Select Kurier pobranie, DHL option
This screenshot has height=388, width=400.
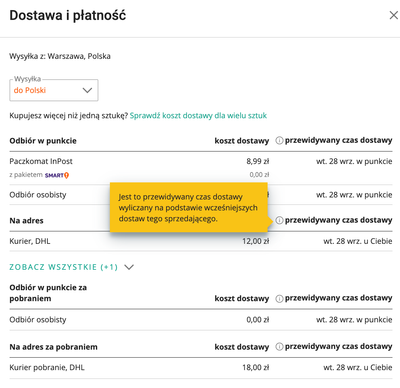click(201, 367)
